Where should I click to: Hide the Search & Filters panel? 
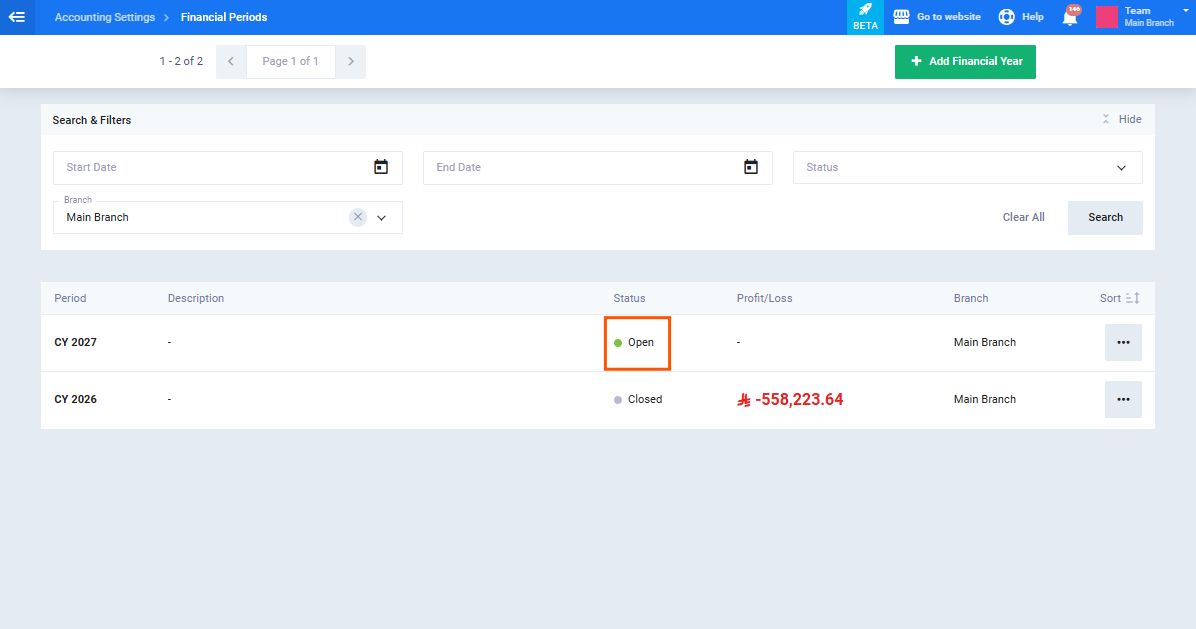tap(1121, 119)
